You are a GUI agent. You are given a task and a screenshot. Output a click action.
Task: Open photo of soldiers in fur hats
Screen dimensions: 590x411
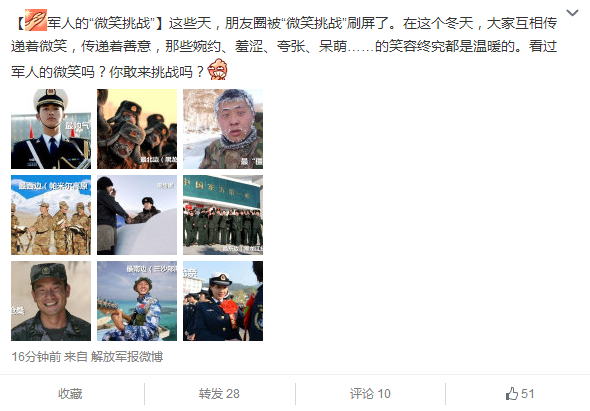(x=137, y=129)
